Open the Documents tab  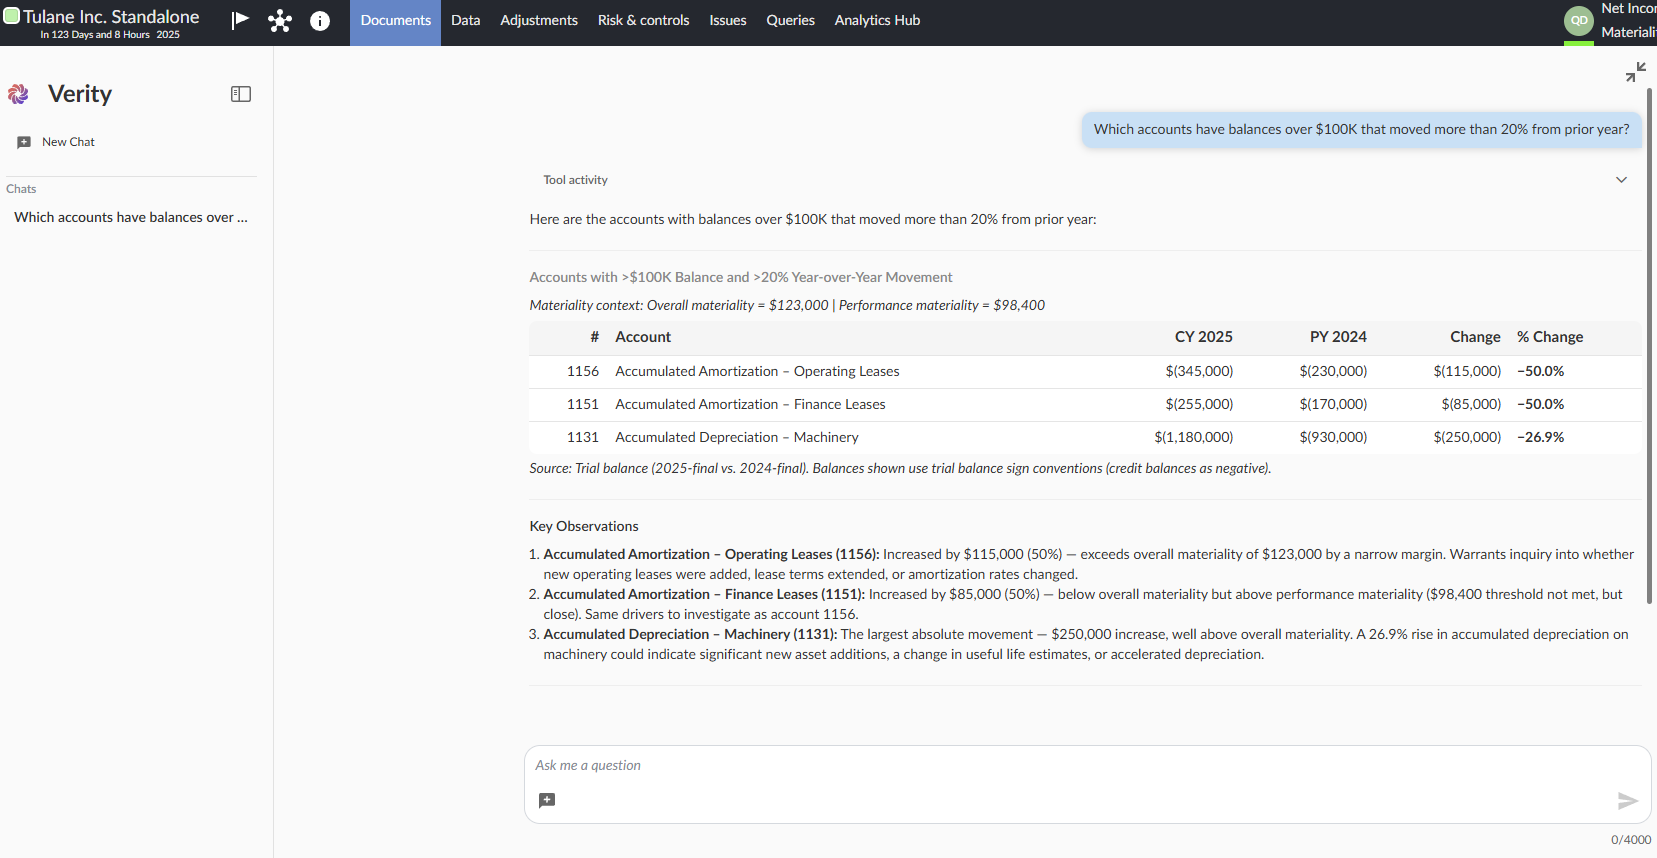pos(396,21)
